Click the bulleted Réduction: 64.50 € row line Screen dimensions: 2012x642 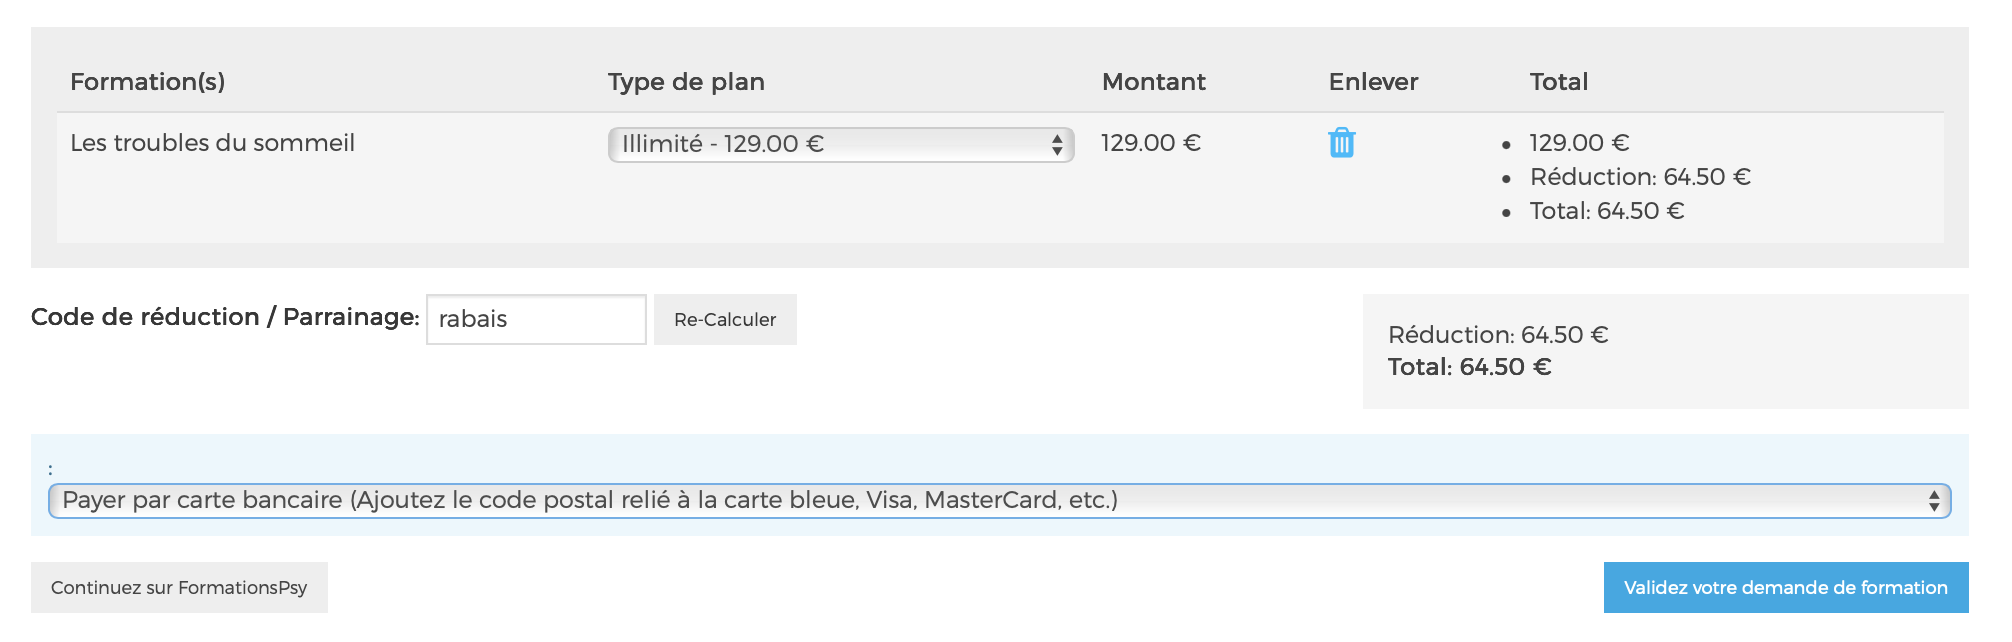1640,177
